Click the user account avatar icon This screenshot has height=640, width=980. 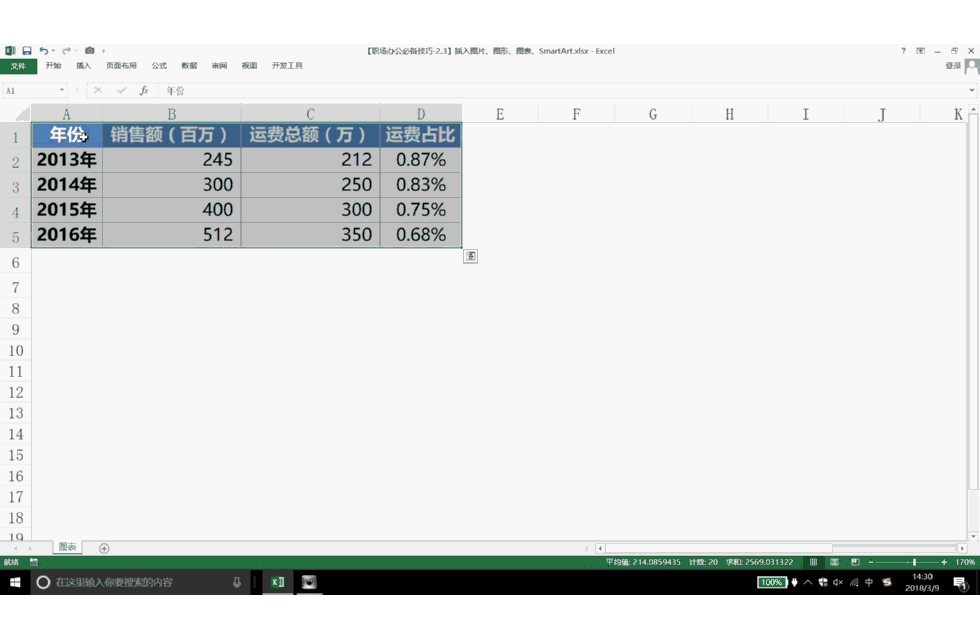(x=972, y=66)
